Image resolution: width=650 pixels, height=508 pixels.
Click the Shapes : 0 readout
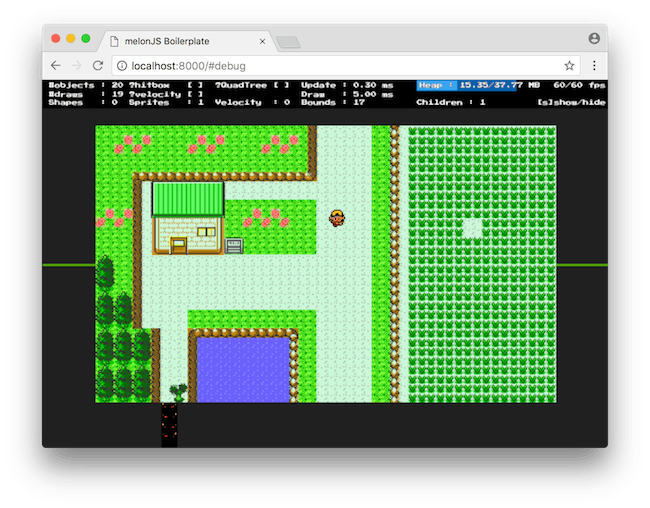tap(83, 102)
